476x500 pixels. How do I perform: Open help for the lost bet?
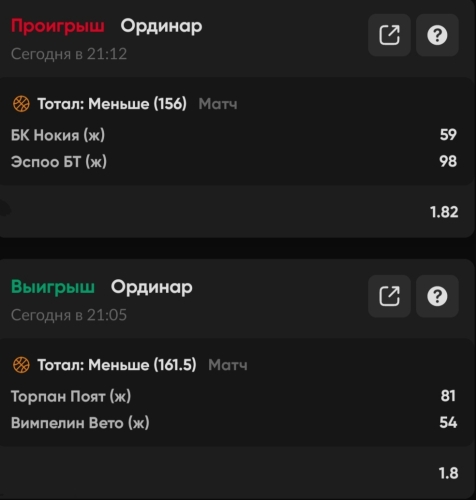pyautogui.click(x=437, y=35)
